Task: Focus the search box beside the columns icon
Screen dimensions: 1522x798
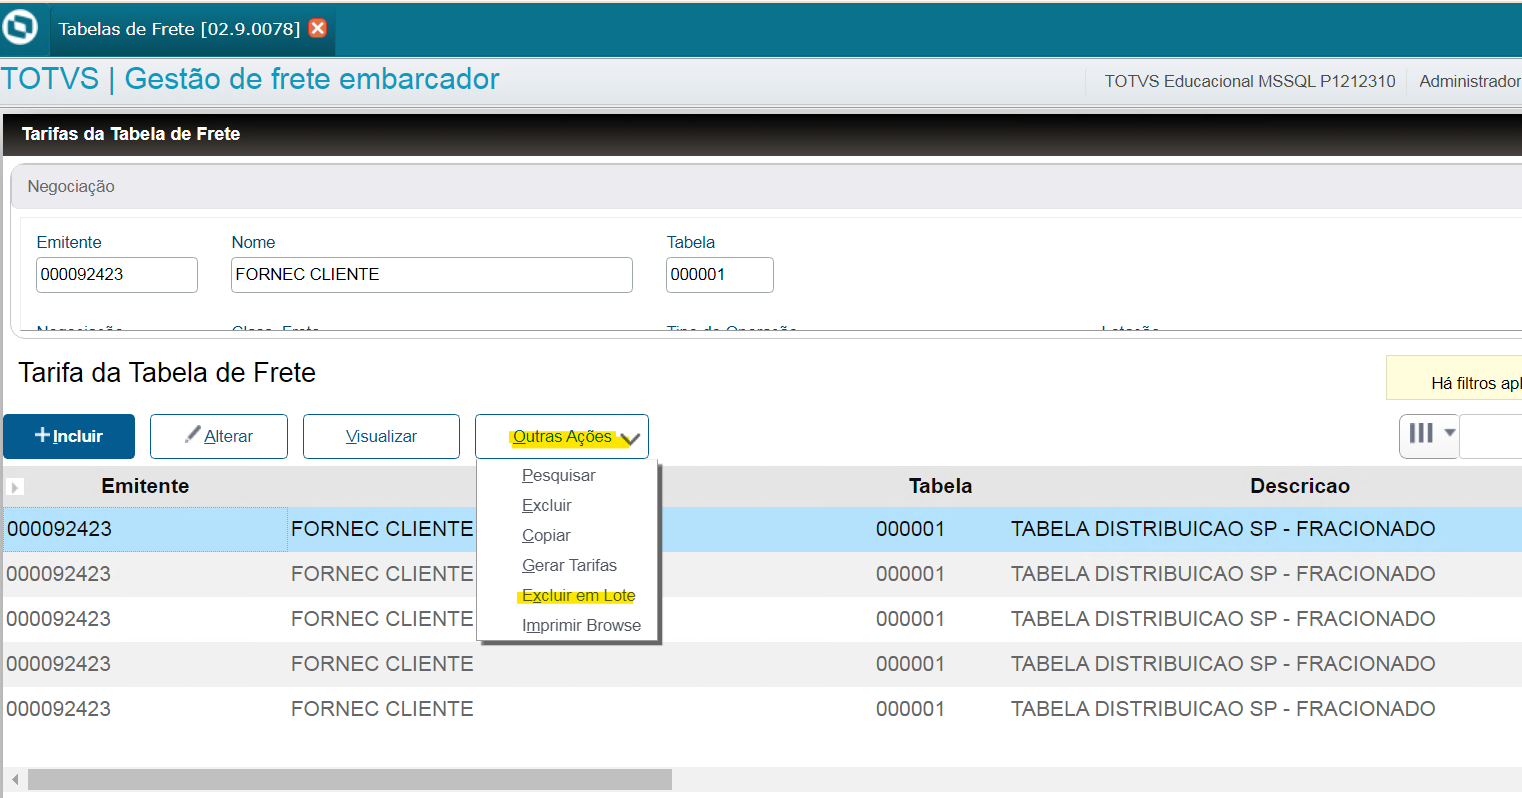Action: tap(1490, 436)
